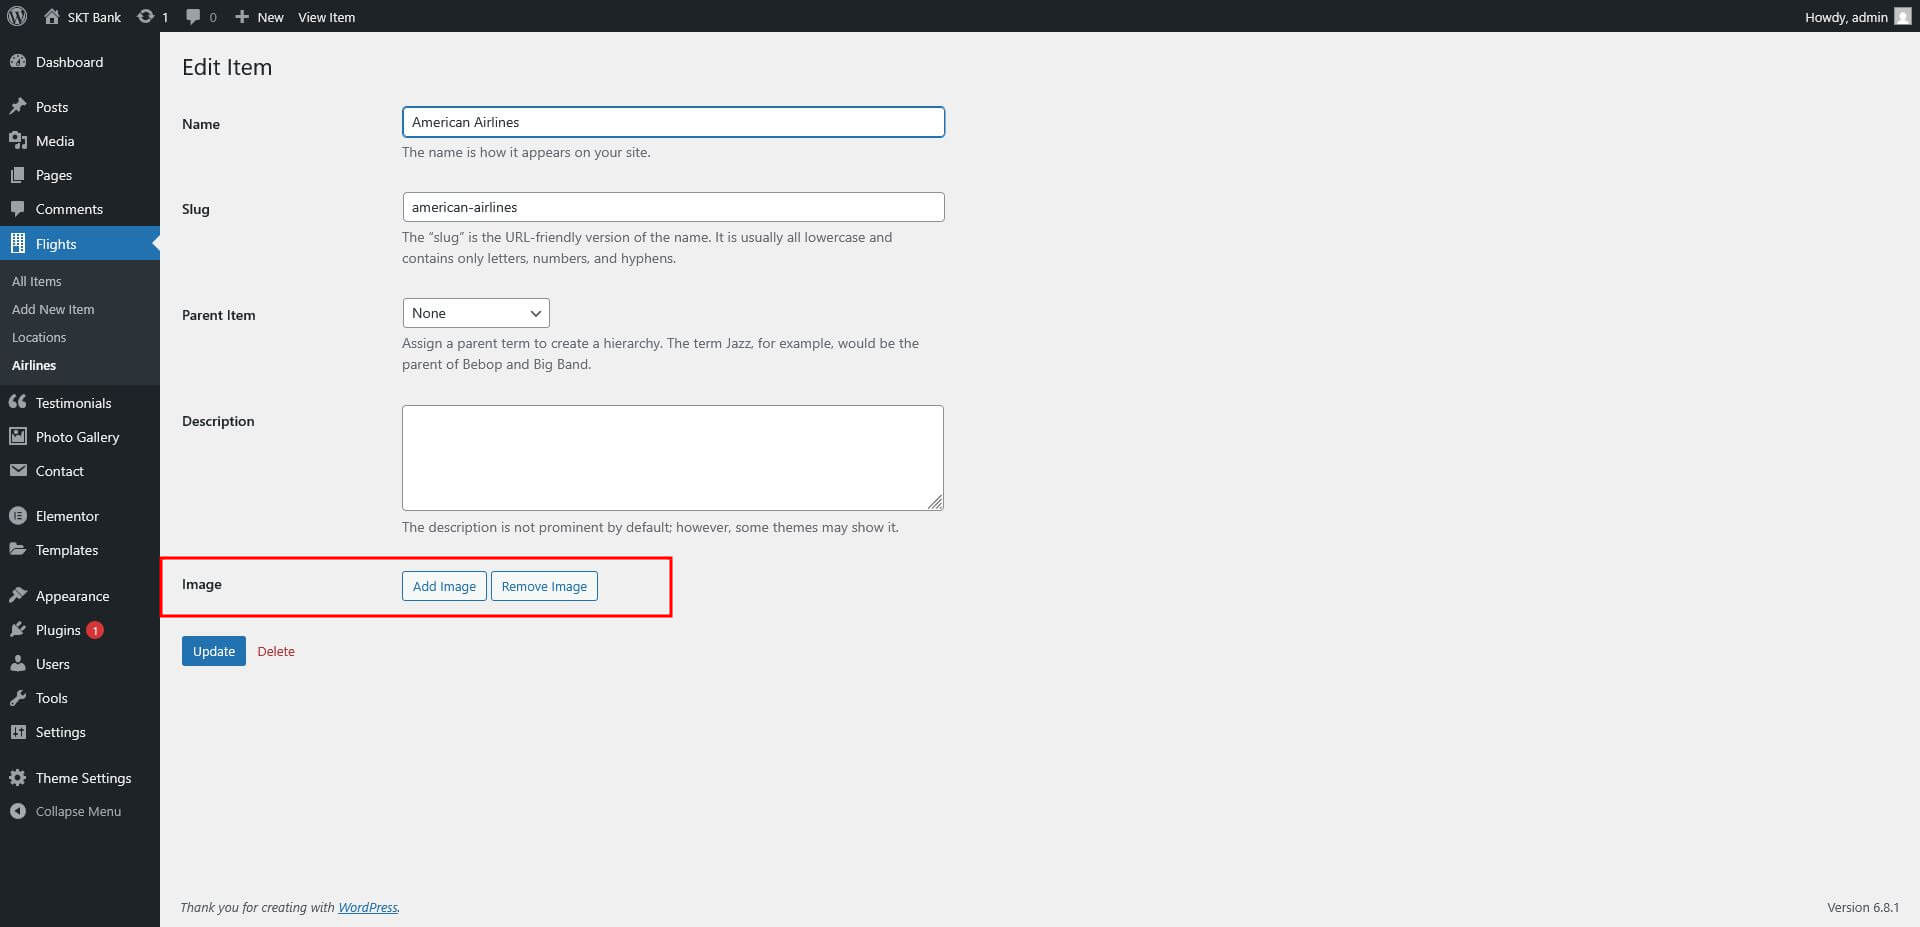The width and height of the screenshot is (1920, 927).
Task: Go to Posts menu
Action: pyautogui.click(x=80, y=107)
